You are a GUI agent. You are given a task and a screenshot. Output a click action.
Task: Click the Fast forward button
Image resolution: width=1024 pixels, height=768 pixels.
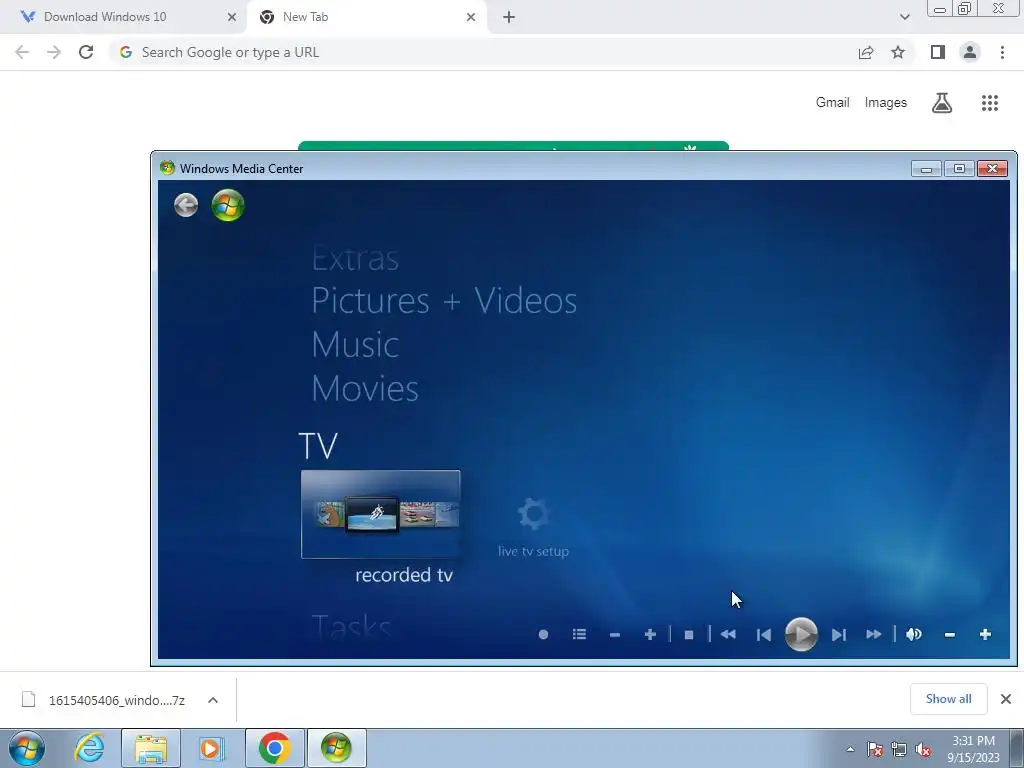pos(874,634)
